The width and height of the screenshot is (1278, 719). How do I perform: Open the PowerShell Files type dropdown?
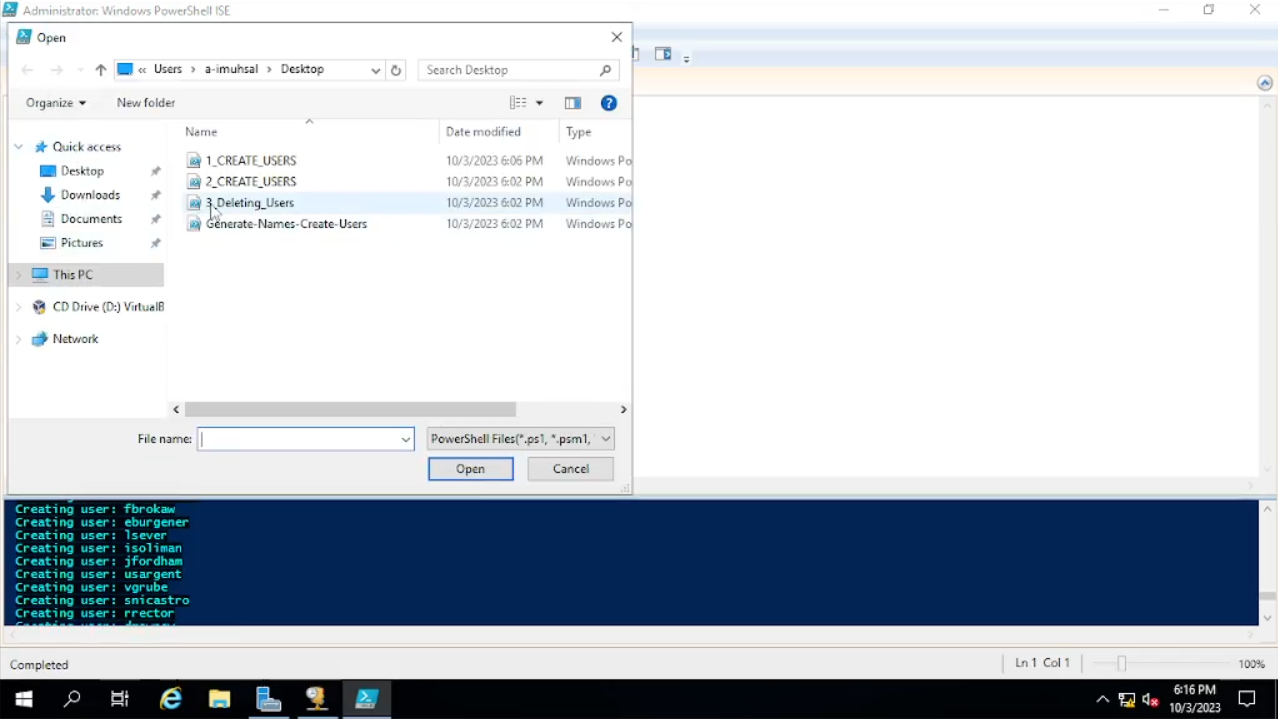pos(606,439)
